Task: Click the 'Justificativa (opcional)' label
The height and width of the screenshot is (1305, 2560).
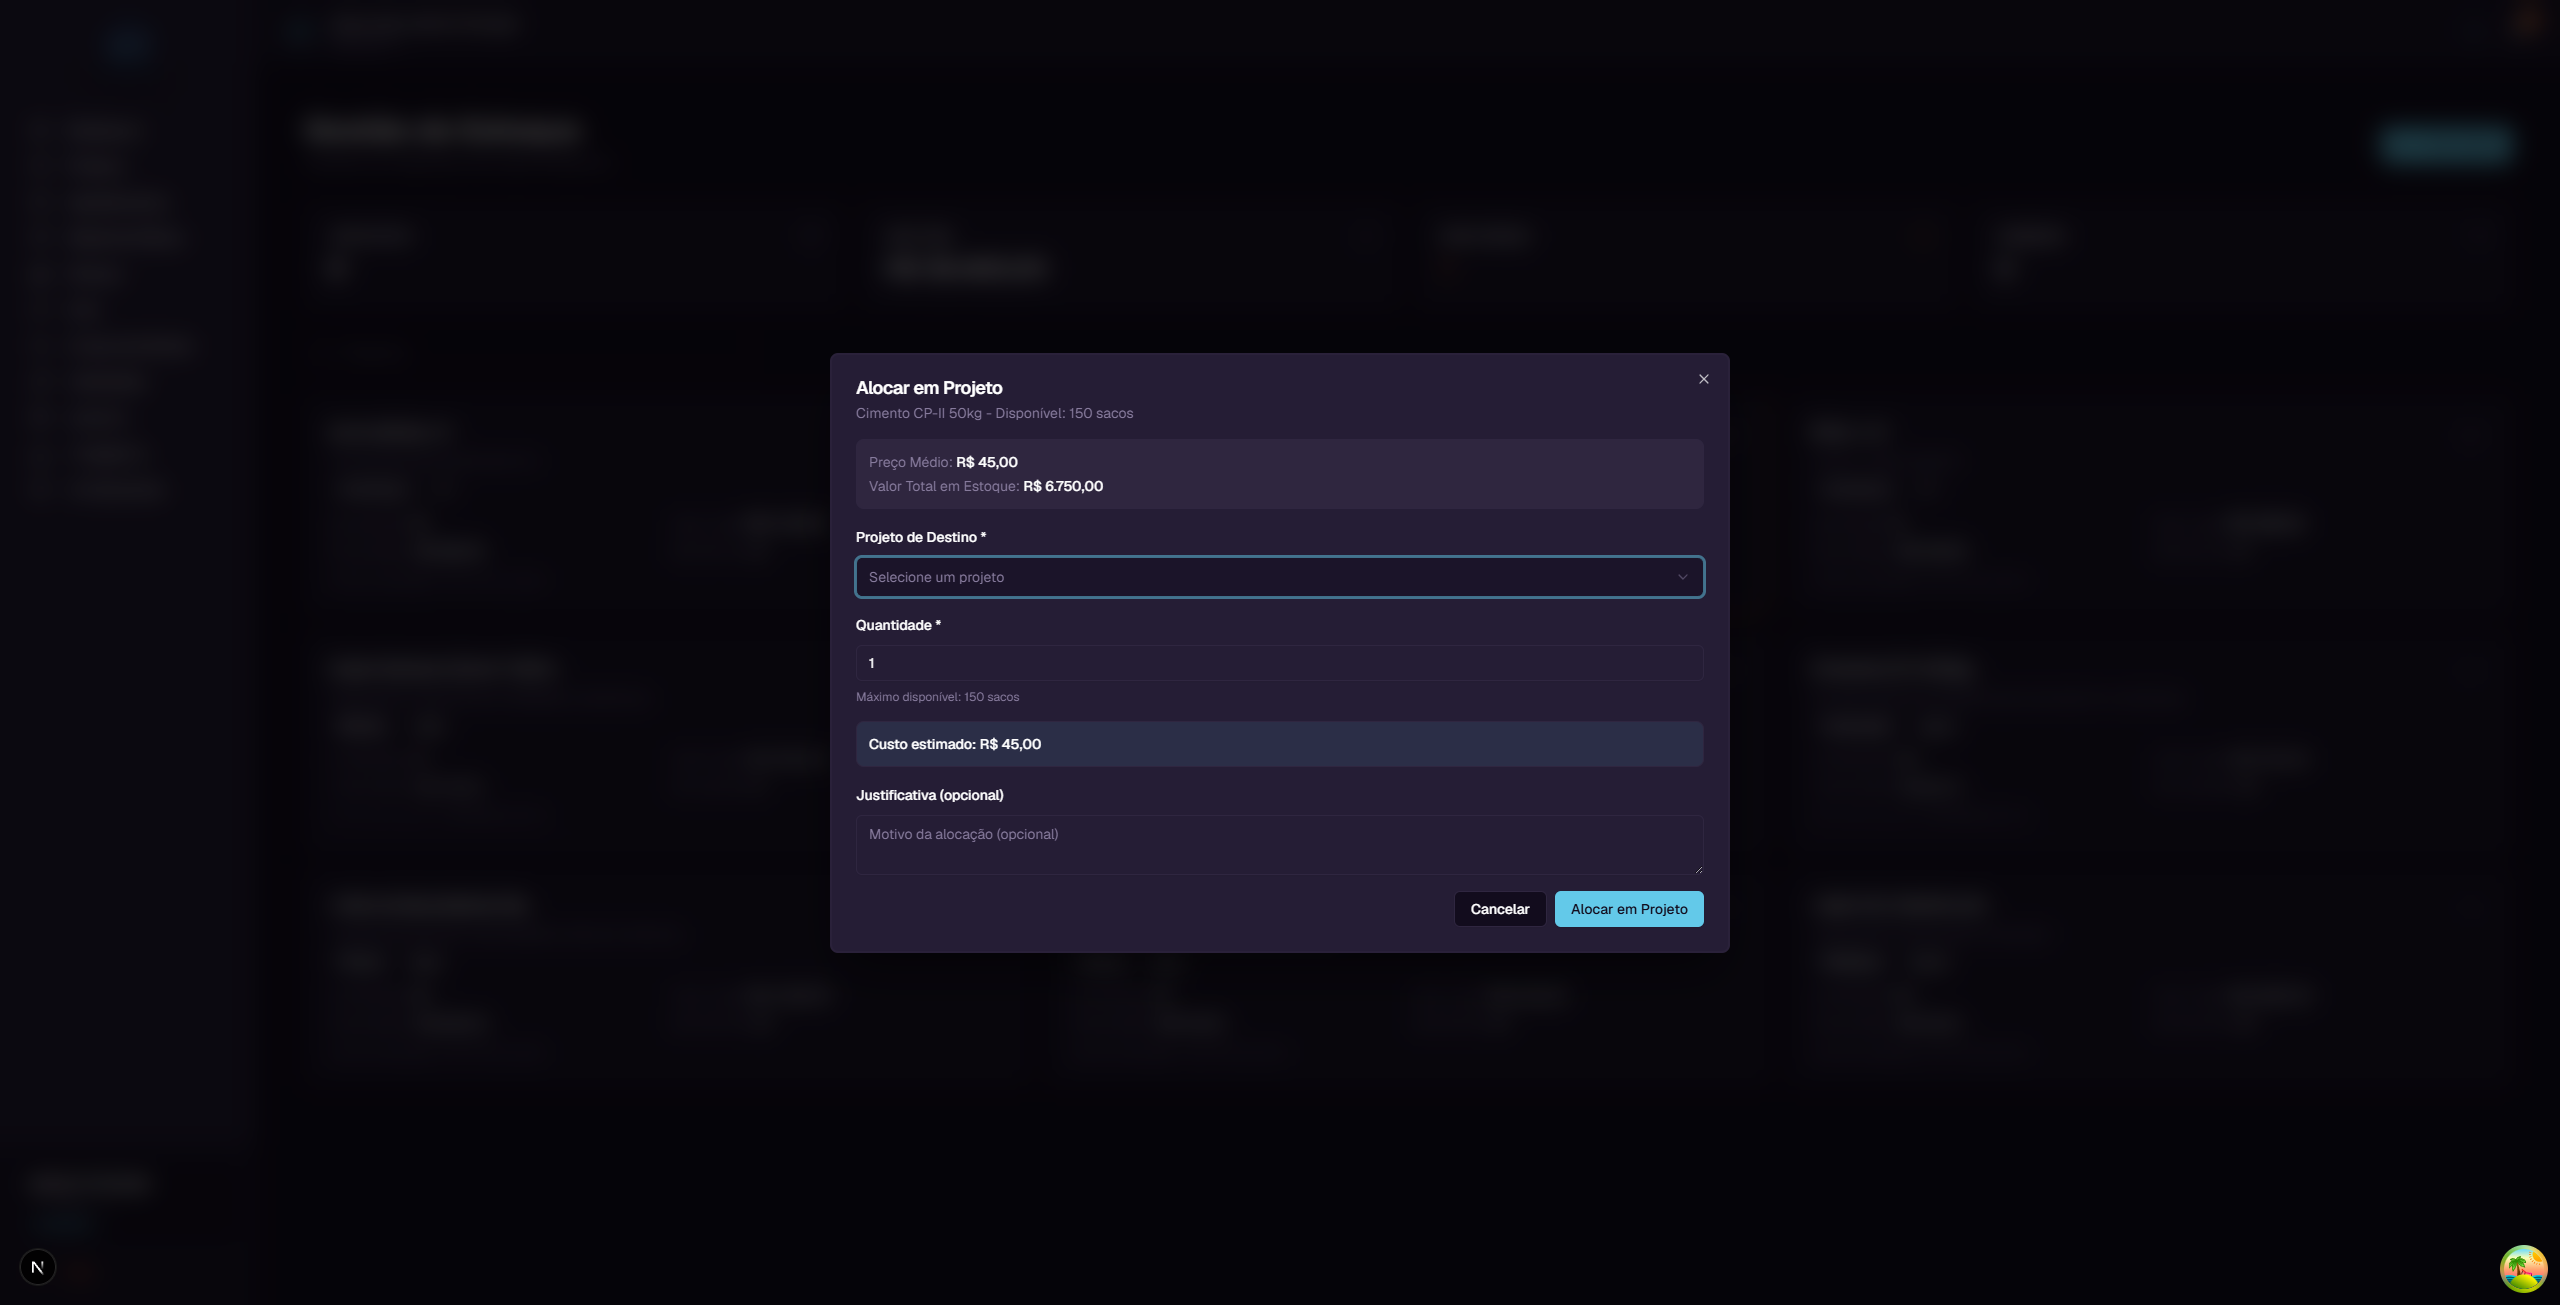Action: click(929, 795)
